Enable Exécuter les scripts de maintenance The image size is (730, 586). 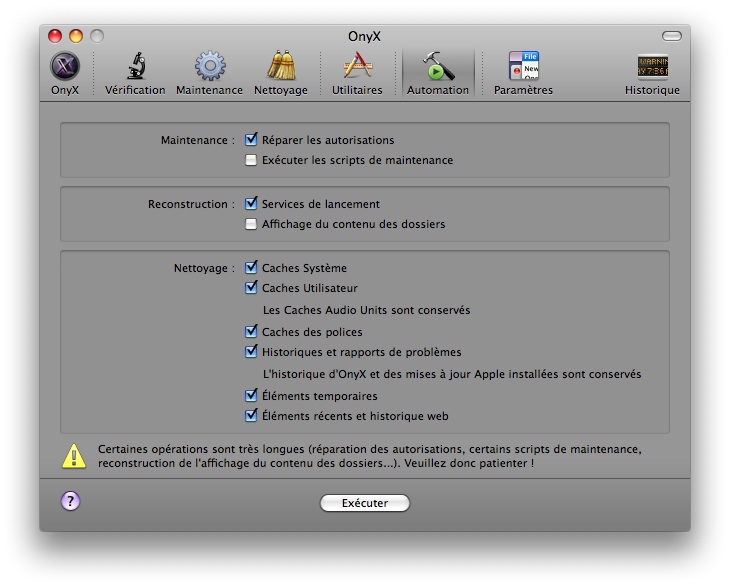pyautogui.click(x=251, y=160)
